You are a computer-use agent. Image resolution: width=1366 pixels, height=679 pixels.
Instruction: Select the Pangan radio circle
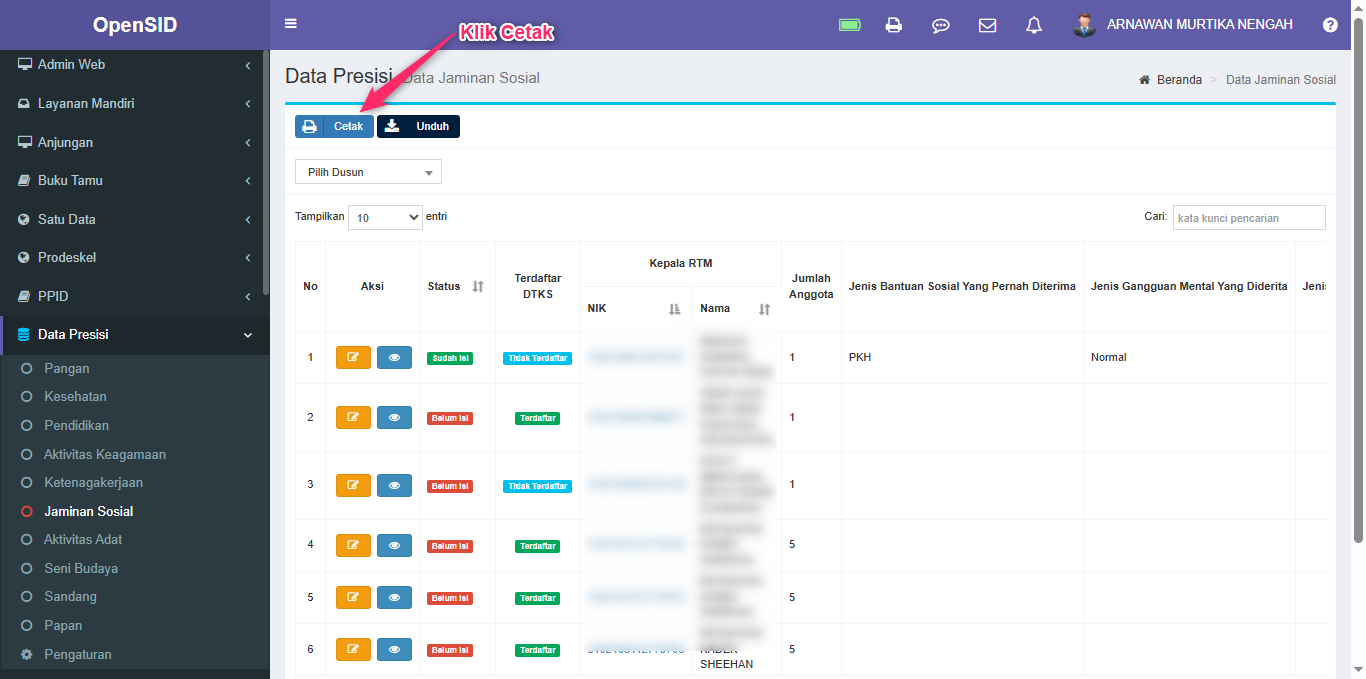pyautogui.click(x=27, y=369)
